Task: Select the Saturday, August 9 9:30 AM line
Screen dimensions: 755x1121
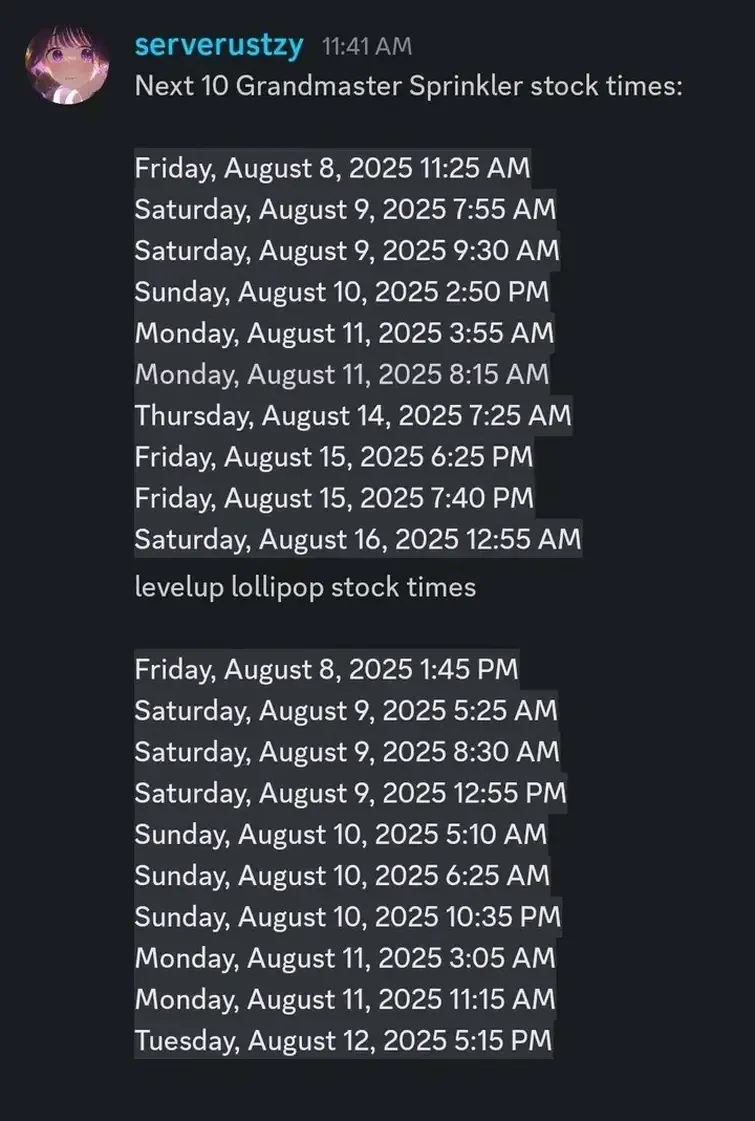Action: (345, 251)
